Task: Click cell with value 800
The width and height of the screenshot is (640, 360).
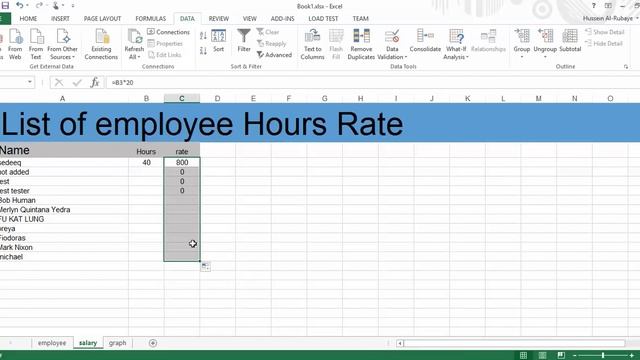Action: 182,162
